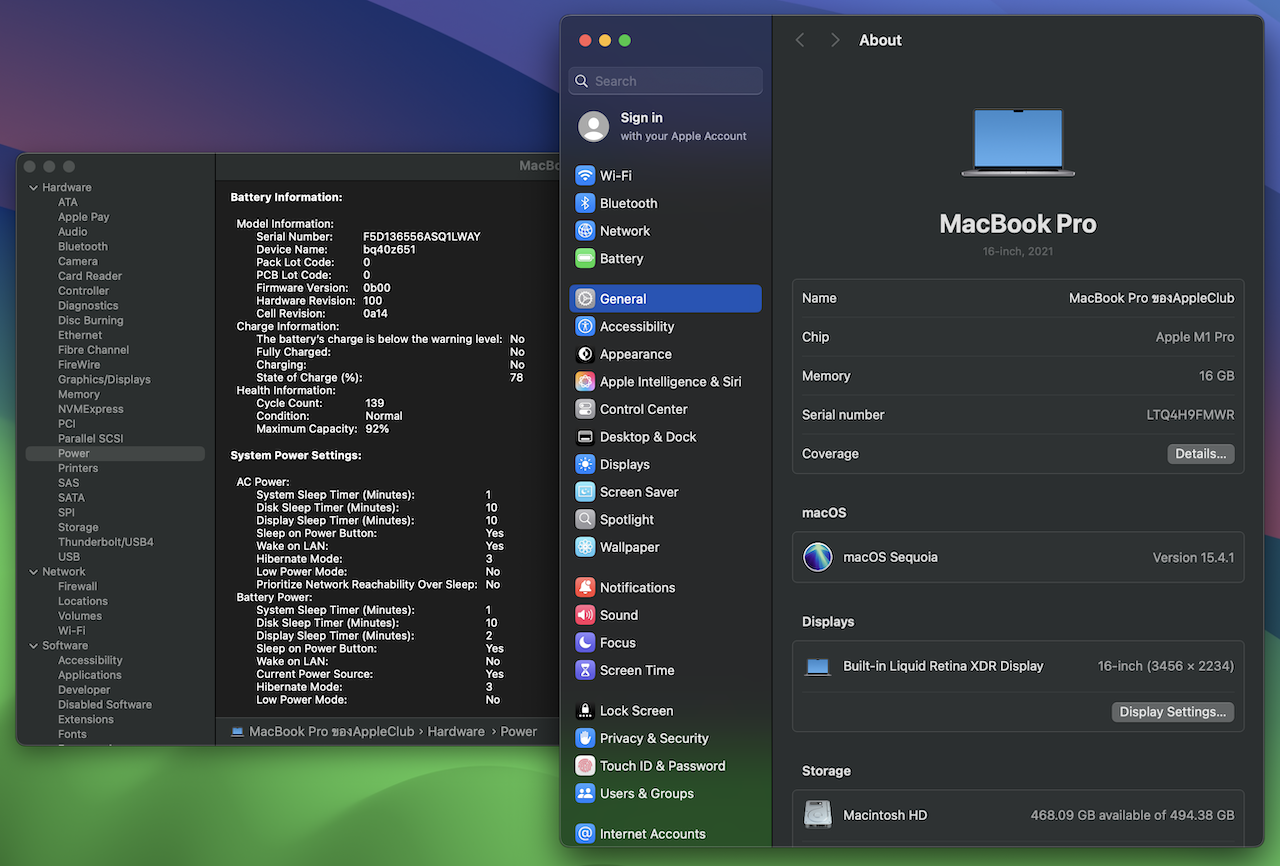
Task: Open Apple Intelligence & Siri icon
Action: pos(585,382)
